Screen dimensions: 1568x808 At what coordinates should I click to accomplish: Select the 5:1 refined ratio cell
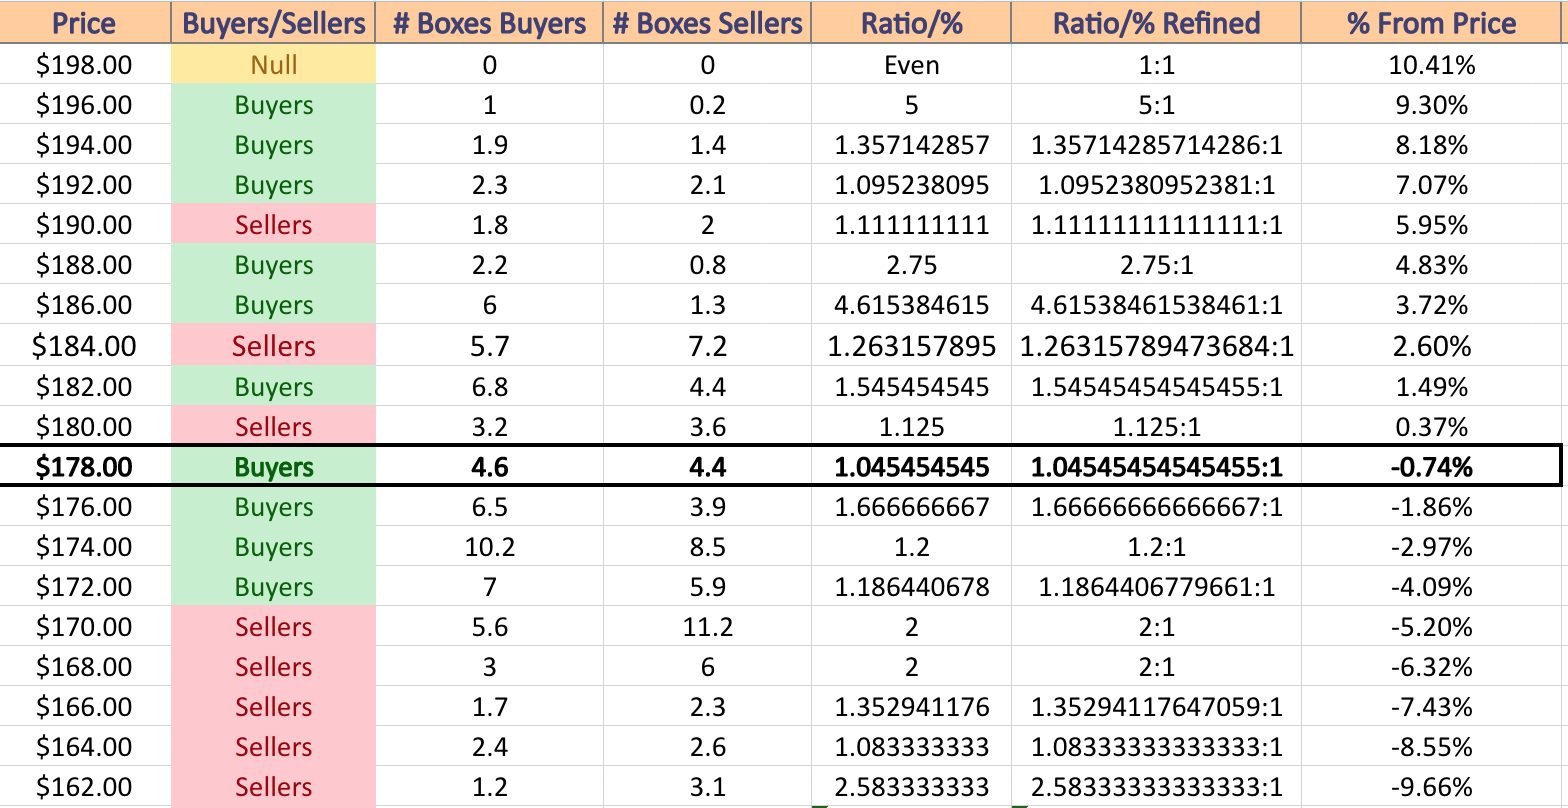(x=1156, y=105)
